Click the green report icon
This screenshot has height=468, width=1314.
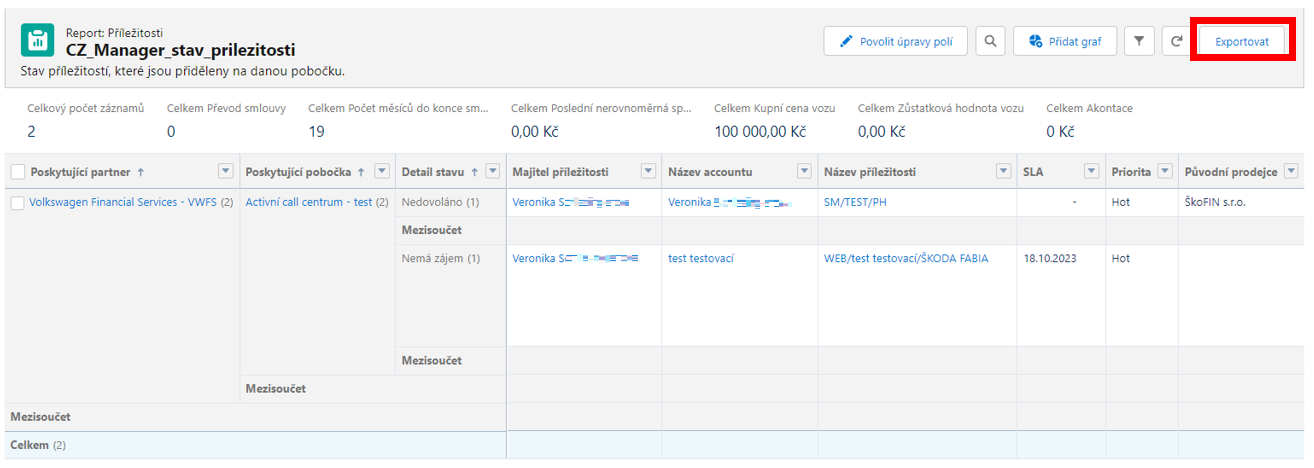[x=38, y=41]
